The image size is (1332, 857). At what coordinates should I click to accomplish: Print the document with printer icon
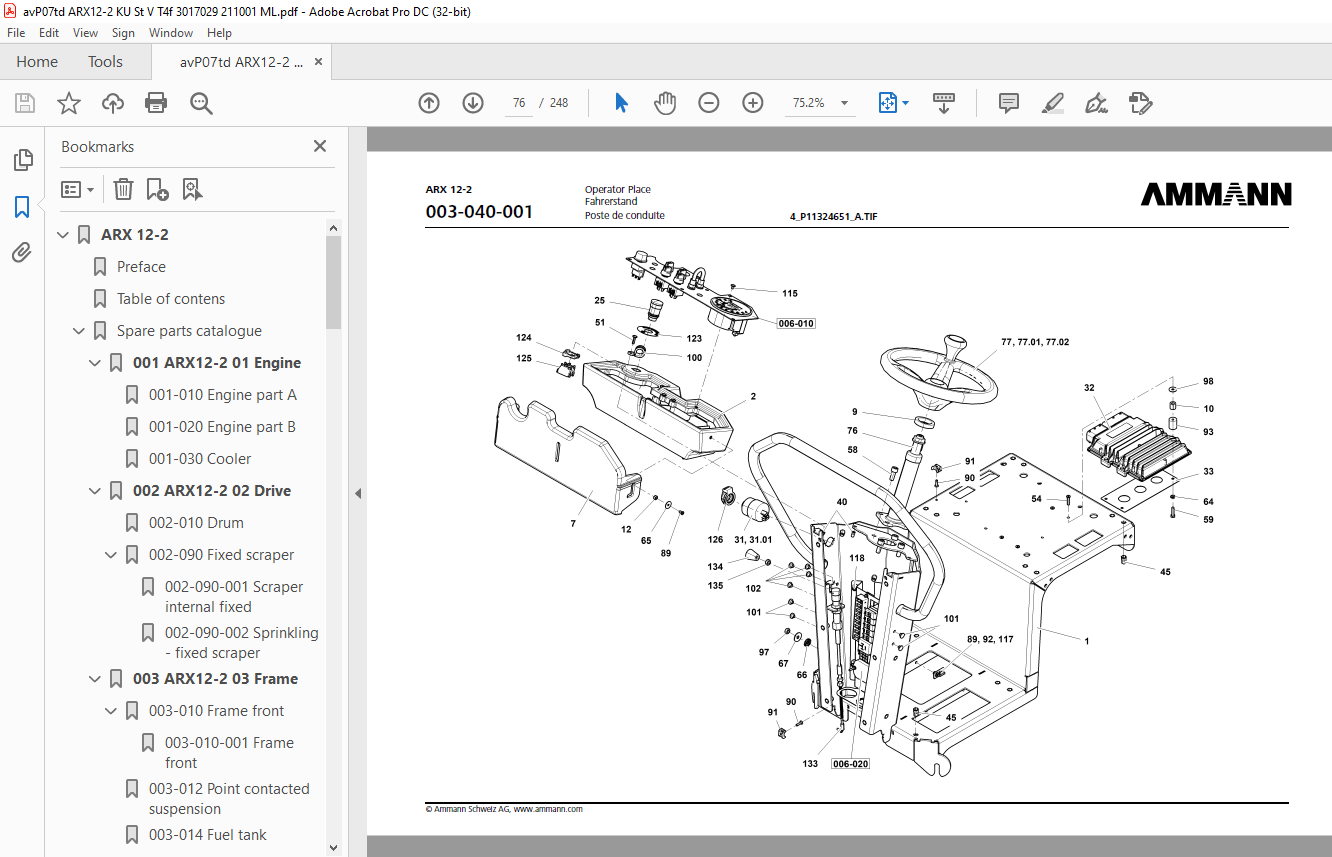click(156, 103)
